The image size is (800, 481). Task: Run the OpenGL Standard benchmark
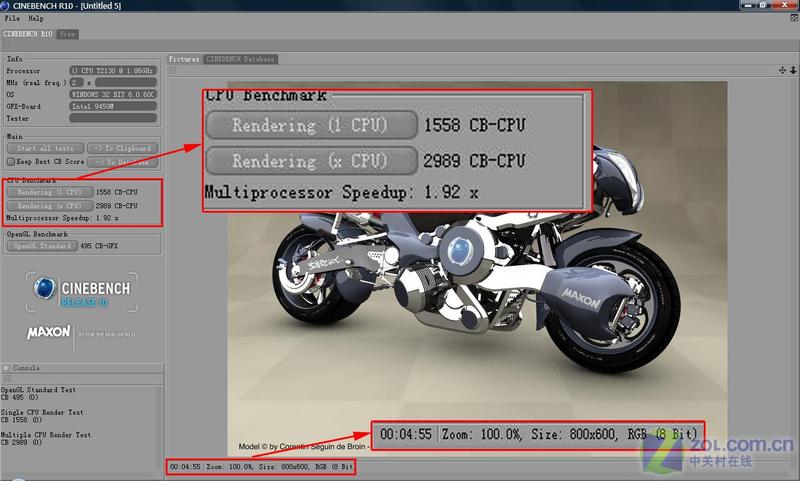pos(42,246)
